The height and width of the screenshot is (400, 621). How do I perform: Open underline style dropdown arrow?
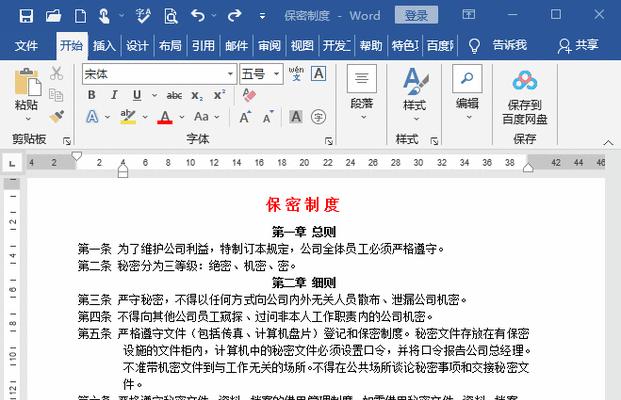click(x=154, y=95)
